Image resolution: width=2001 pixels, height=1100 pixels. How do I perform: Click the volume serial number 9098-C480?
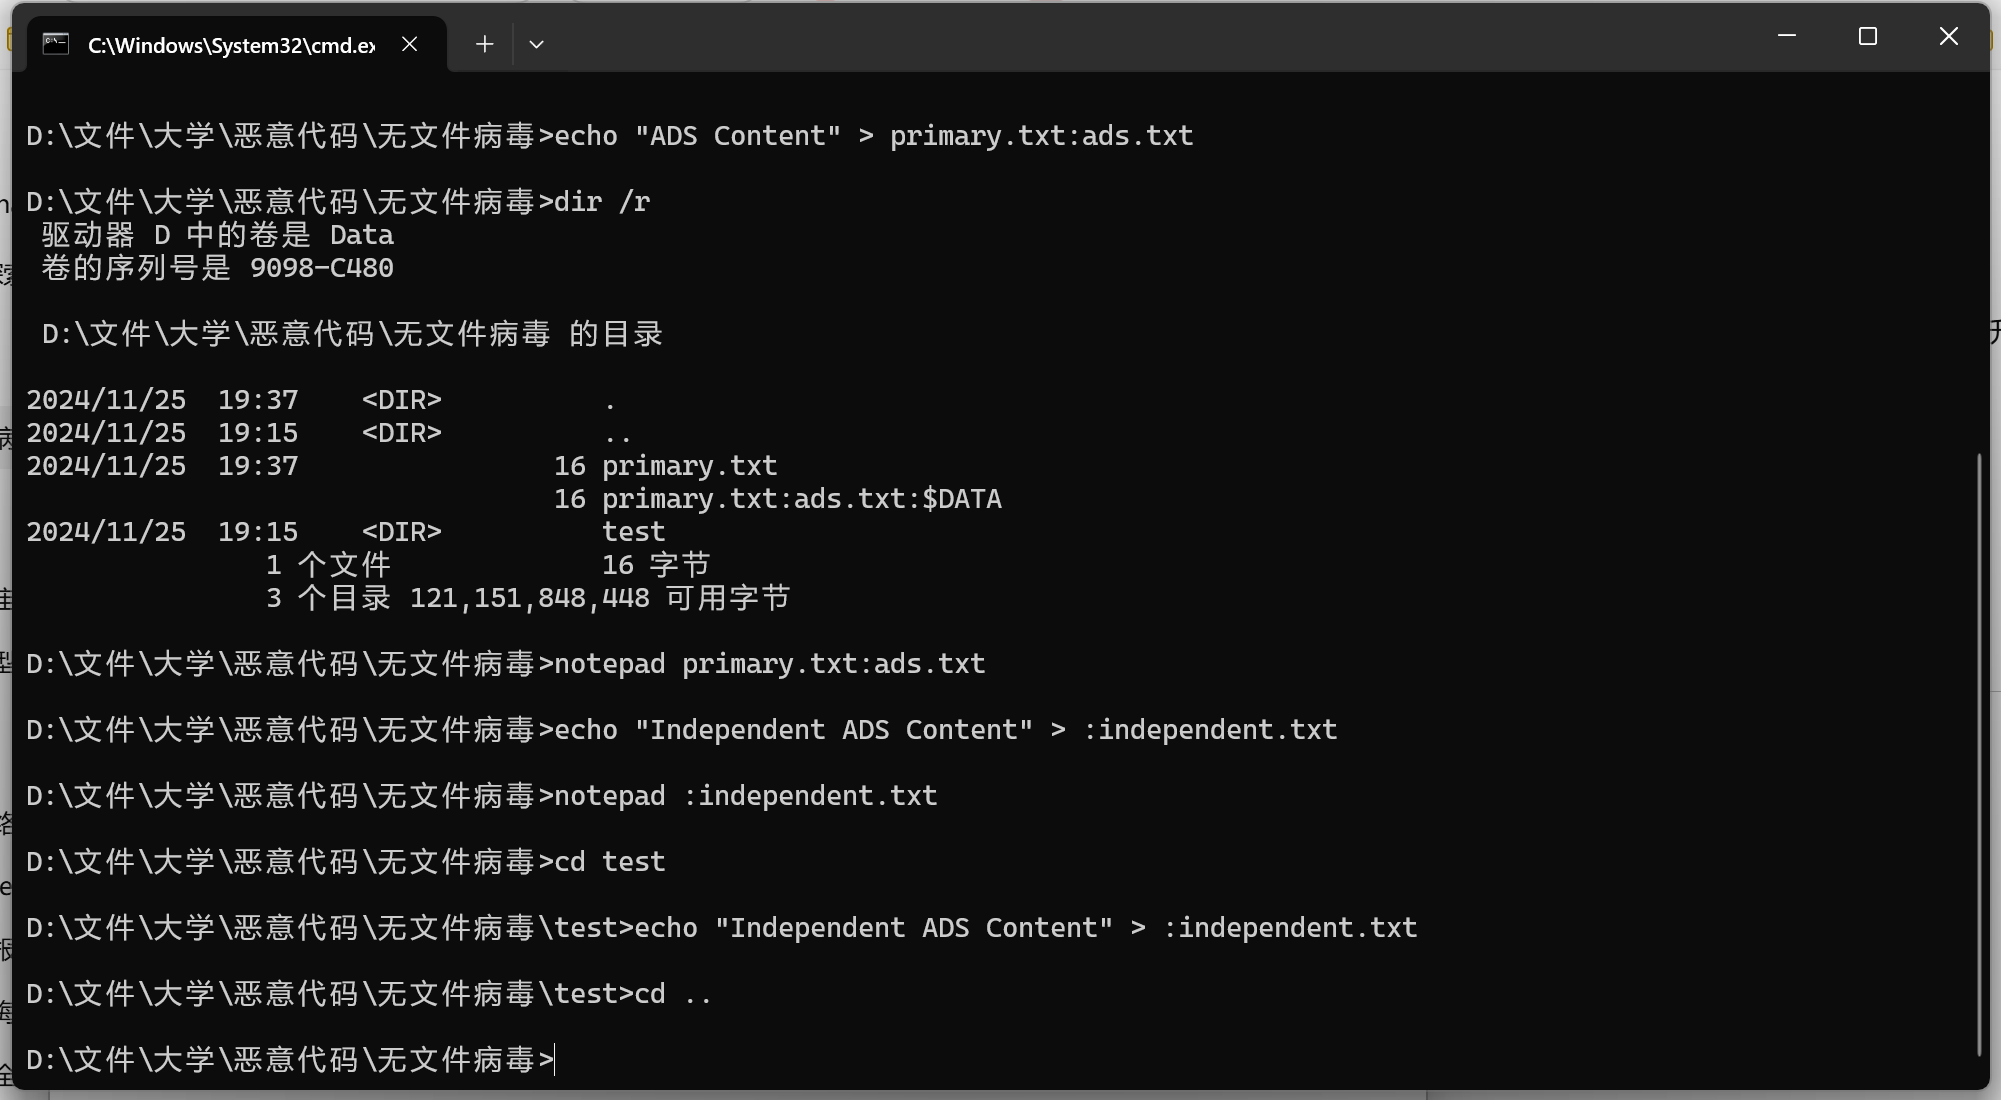click(321, 268)
